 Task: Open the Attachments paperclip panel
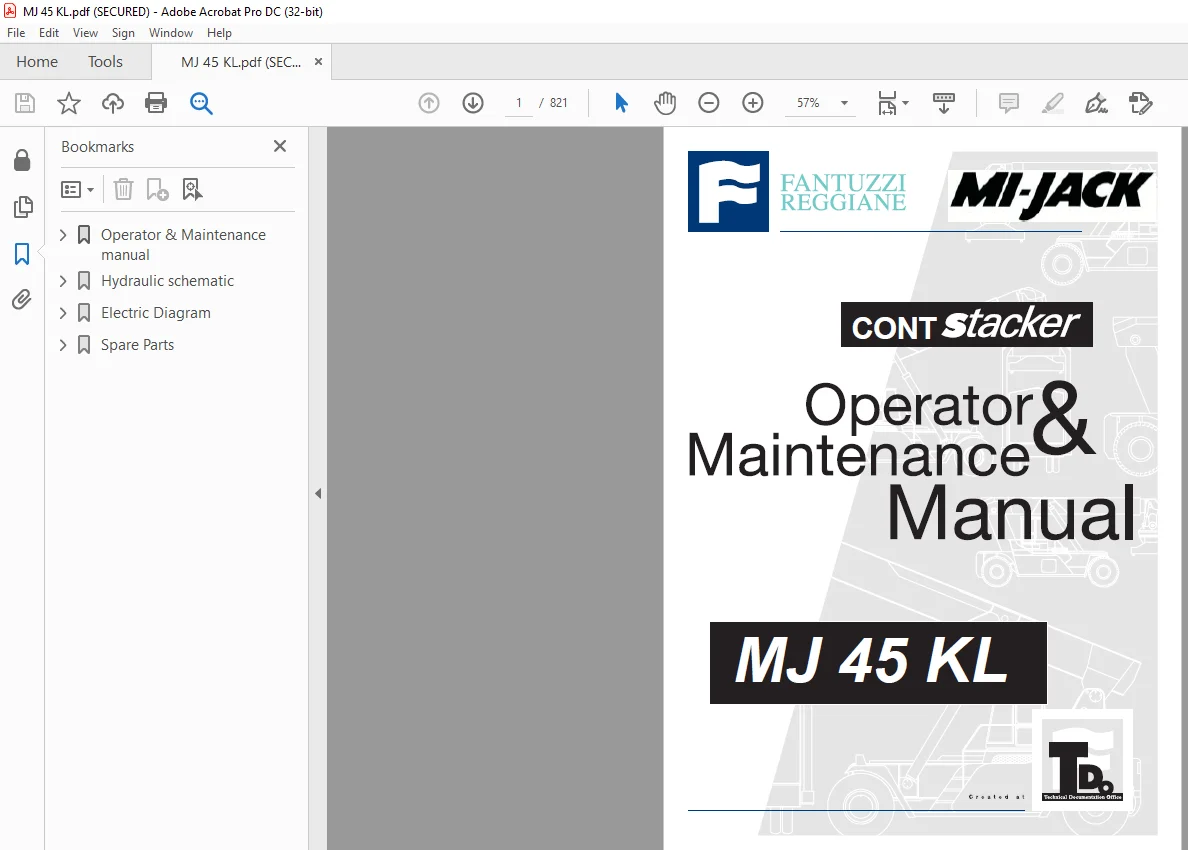pyautogui.click(x=22, y=300)
